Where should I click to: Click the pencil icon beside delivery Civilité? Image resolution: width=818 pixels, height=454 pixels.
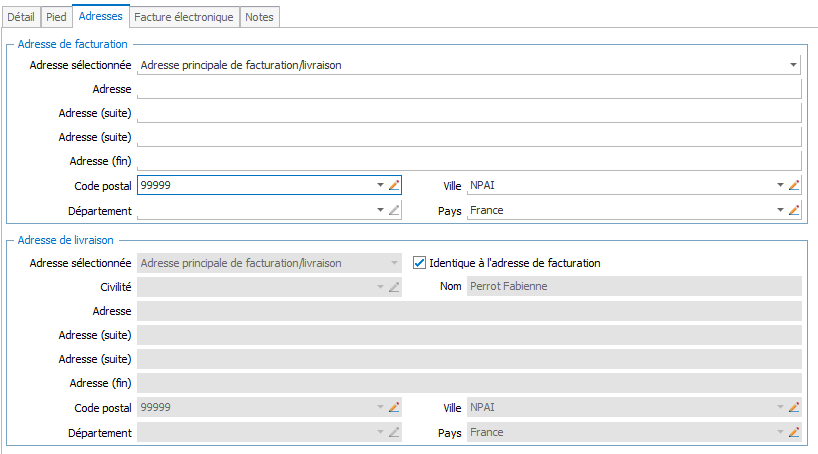pyautogui.click(x=394, y=287)
